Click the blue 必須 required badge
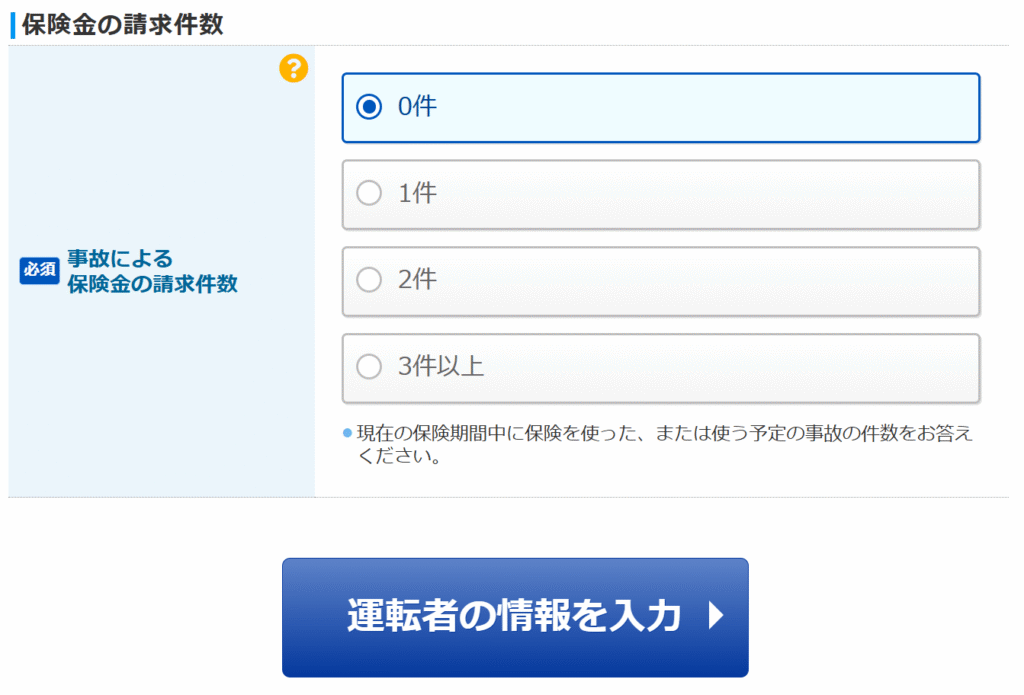The image size is (1024, 695). tap(39, 270)
